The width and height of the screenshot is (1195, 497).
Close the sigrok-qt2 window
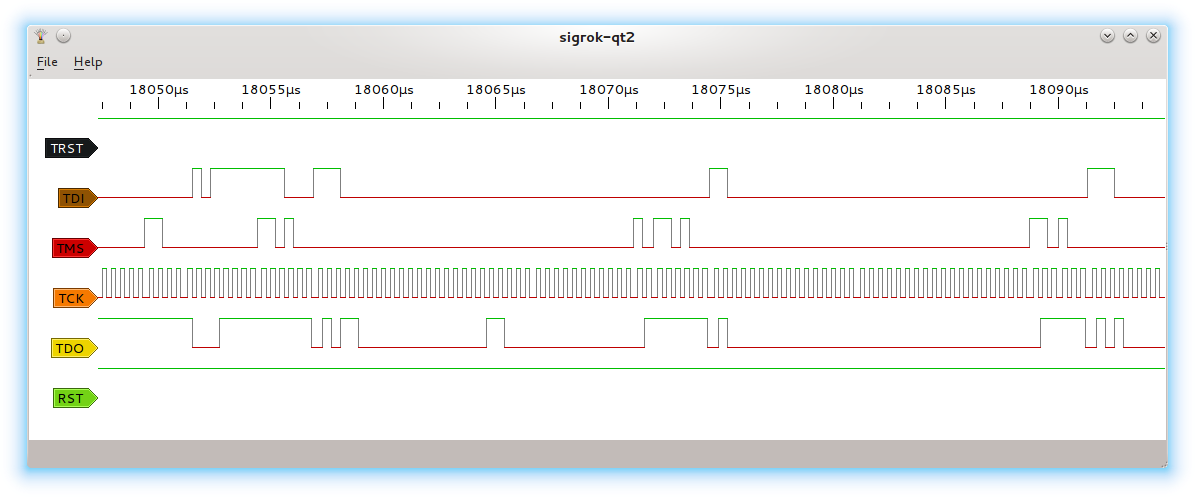pos(1153,36)
